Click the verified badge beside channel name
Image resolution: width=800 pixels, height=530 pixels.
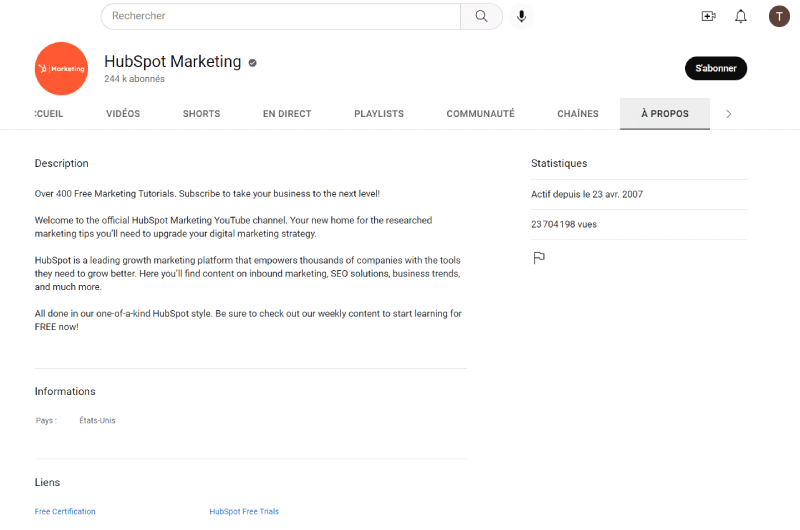pos(252,63)
